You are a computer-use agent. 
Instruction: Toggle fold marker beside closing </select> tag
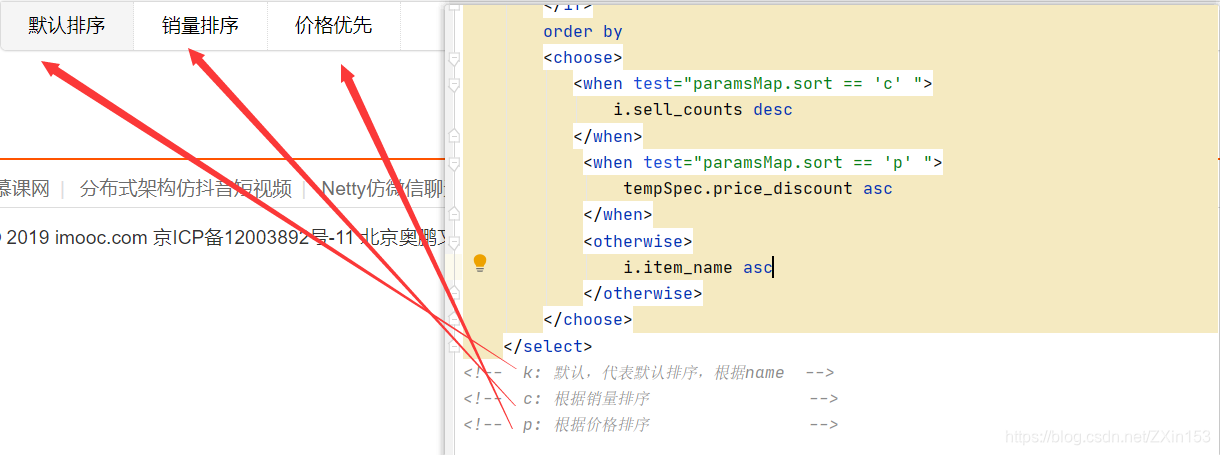tap(454, 346)
